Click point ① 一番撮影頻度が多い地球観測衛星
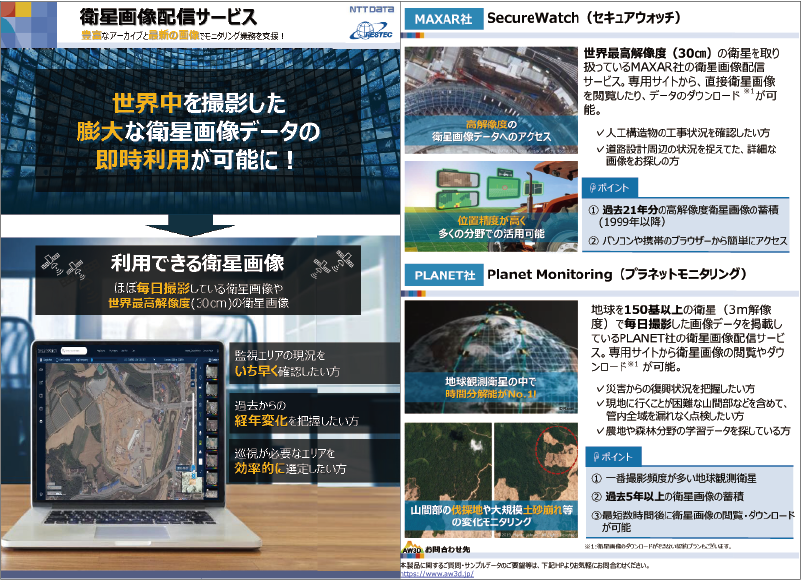Screen dimensions: 801x580 (x=674, y=478)
